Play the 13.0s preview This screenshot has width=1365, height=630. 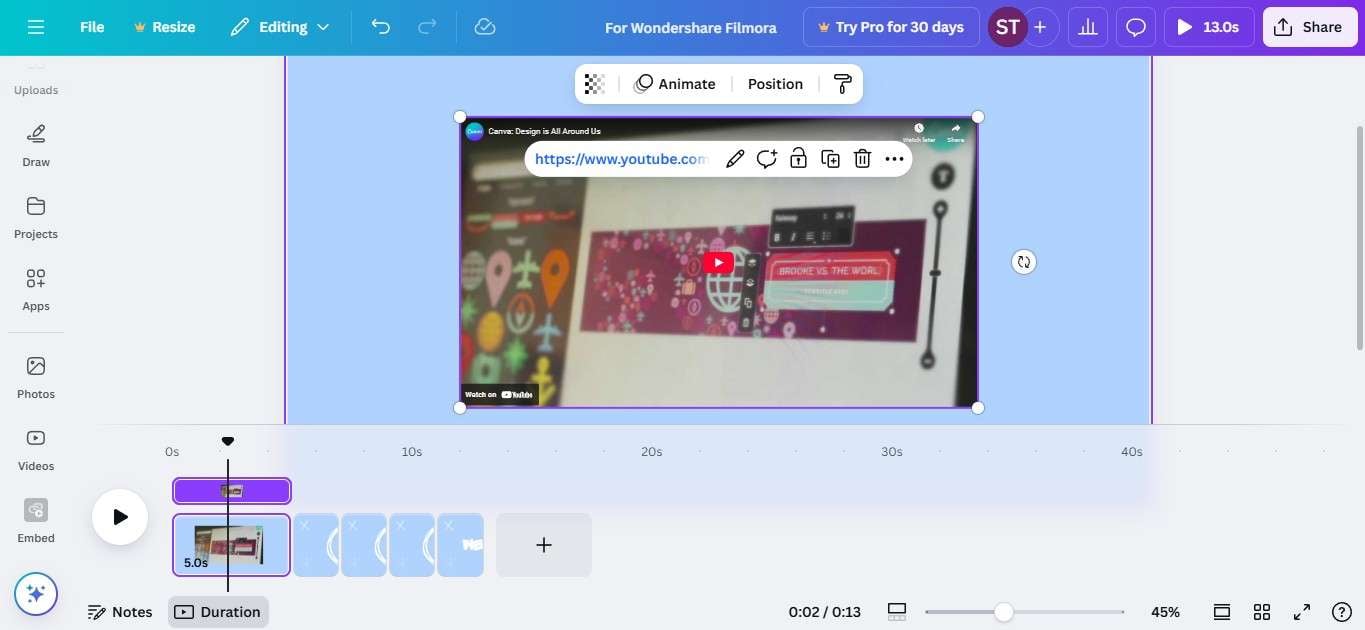pyautogui.click(x=1209, y=27)
